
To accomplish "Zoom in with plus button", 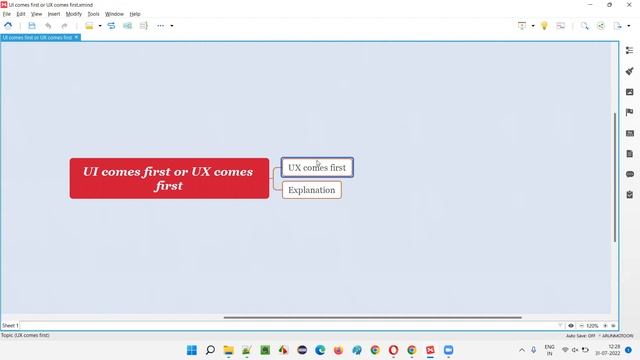I will click(605, 325).
